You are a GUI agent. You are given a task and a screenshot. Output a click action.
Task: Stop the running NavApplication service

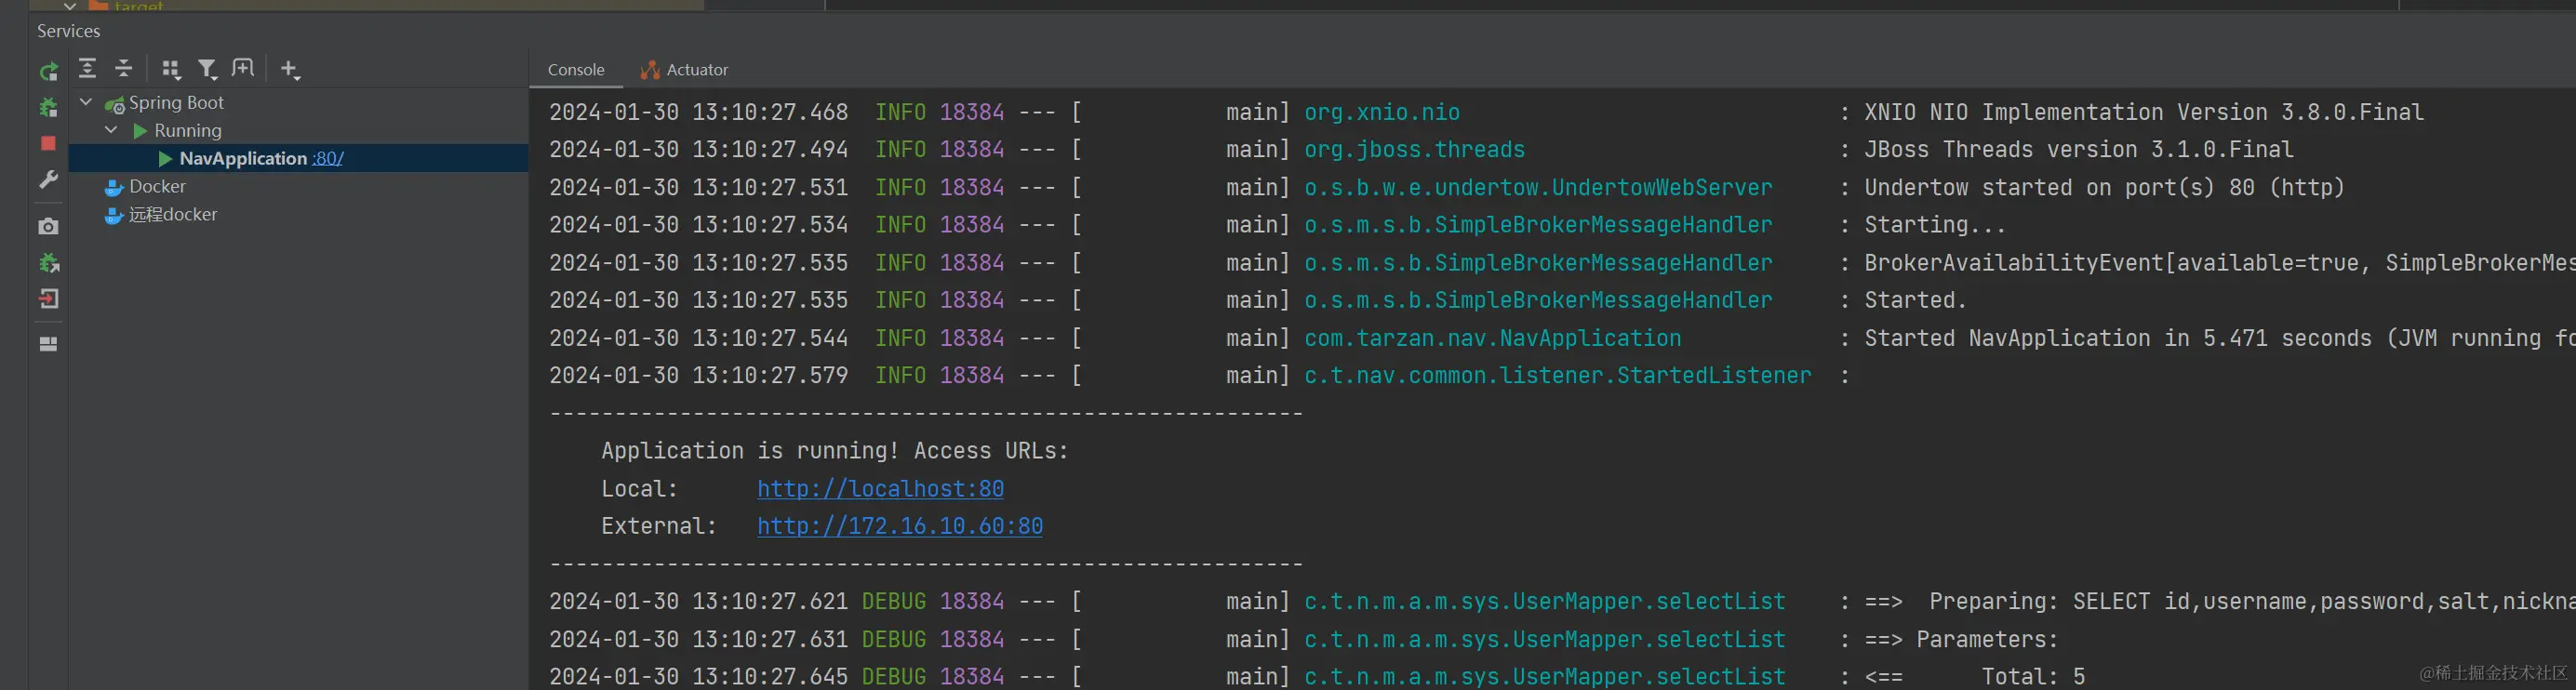pyautogui.click(x=48, y=143)
